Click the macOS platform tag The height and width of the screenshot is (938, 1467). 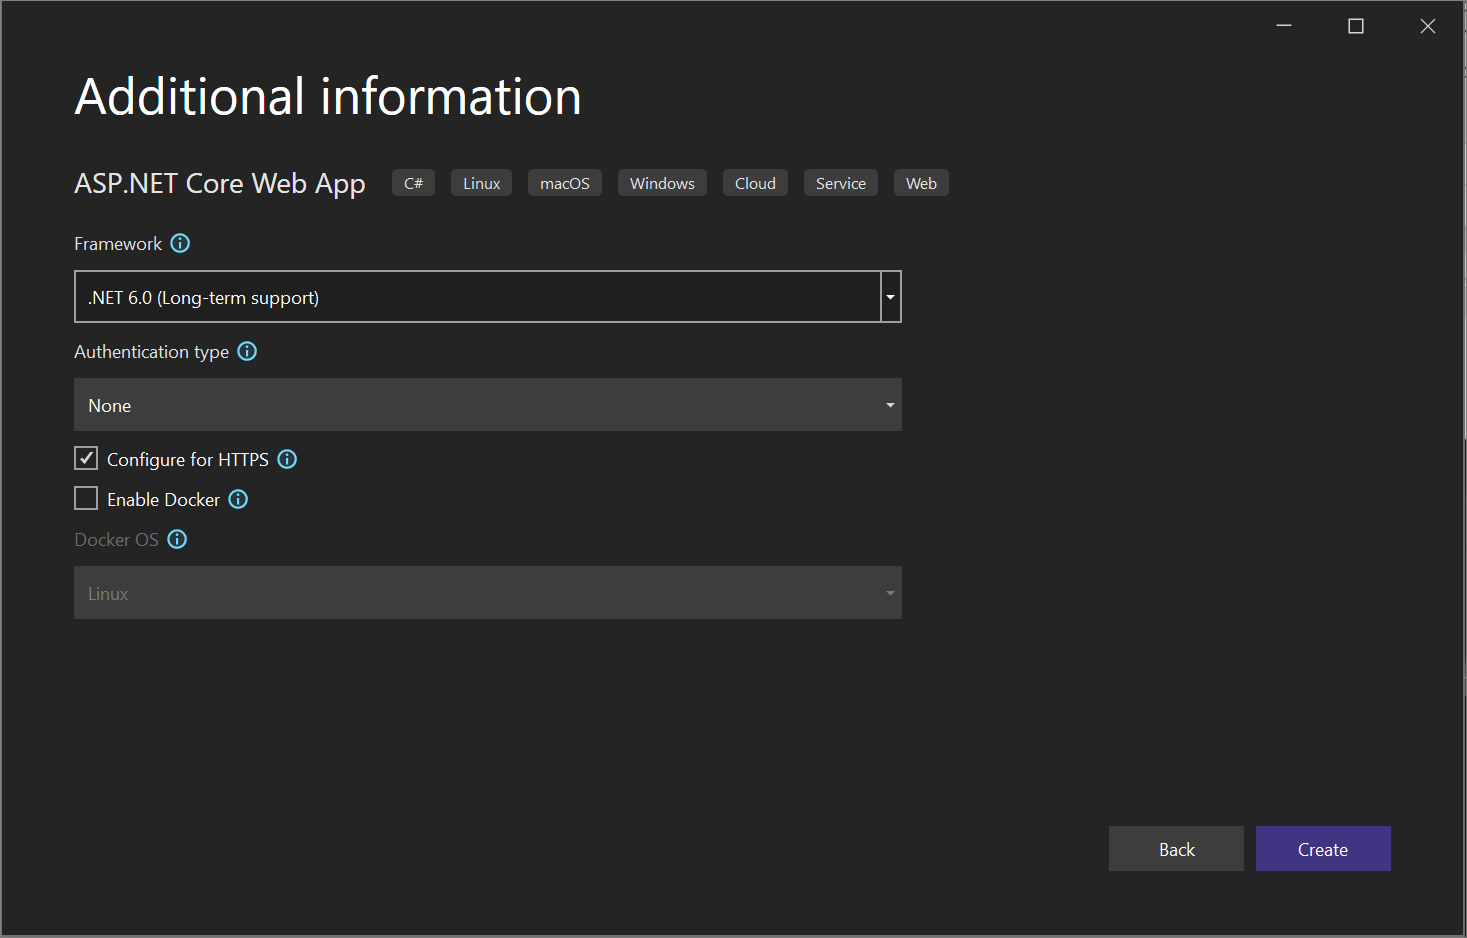(x=565, y=183)
